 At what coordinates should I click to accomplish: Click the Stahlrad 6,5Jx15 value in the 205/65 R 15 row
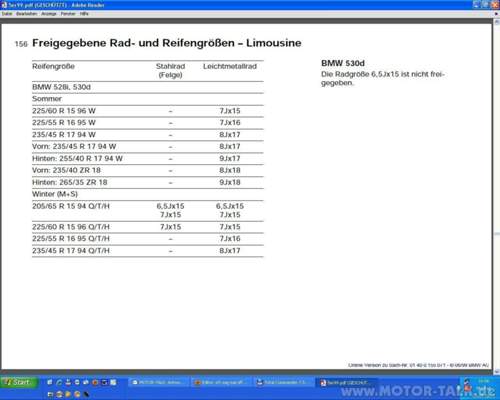[170, 206]
